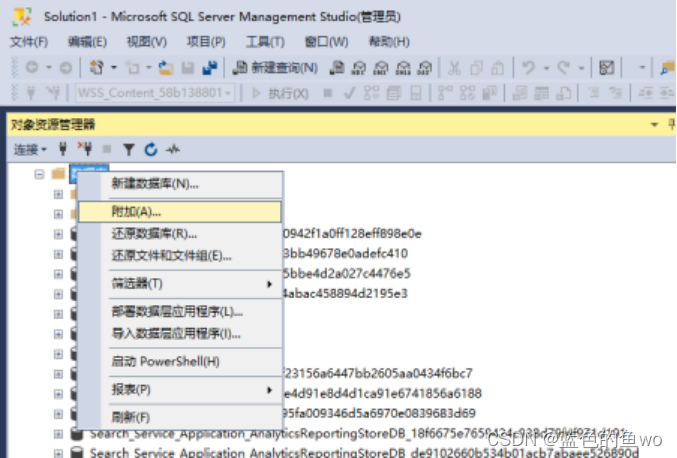Click the Navigate Forward toolbar icon
The height and width of the screenshot is (458, 677).
66,68
